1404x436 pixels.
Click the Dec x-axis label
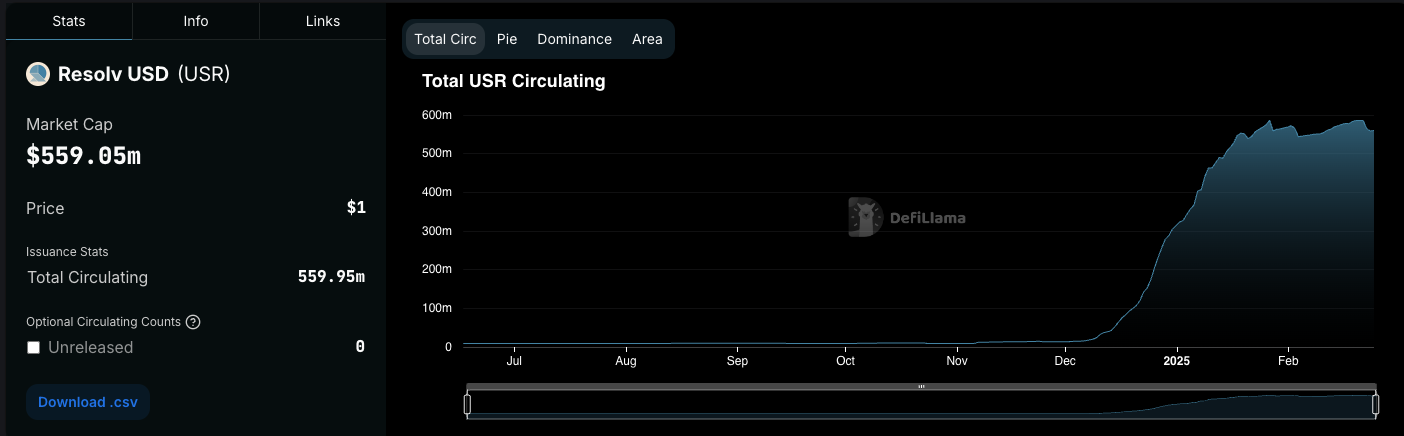1065,361
